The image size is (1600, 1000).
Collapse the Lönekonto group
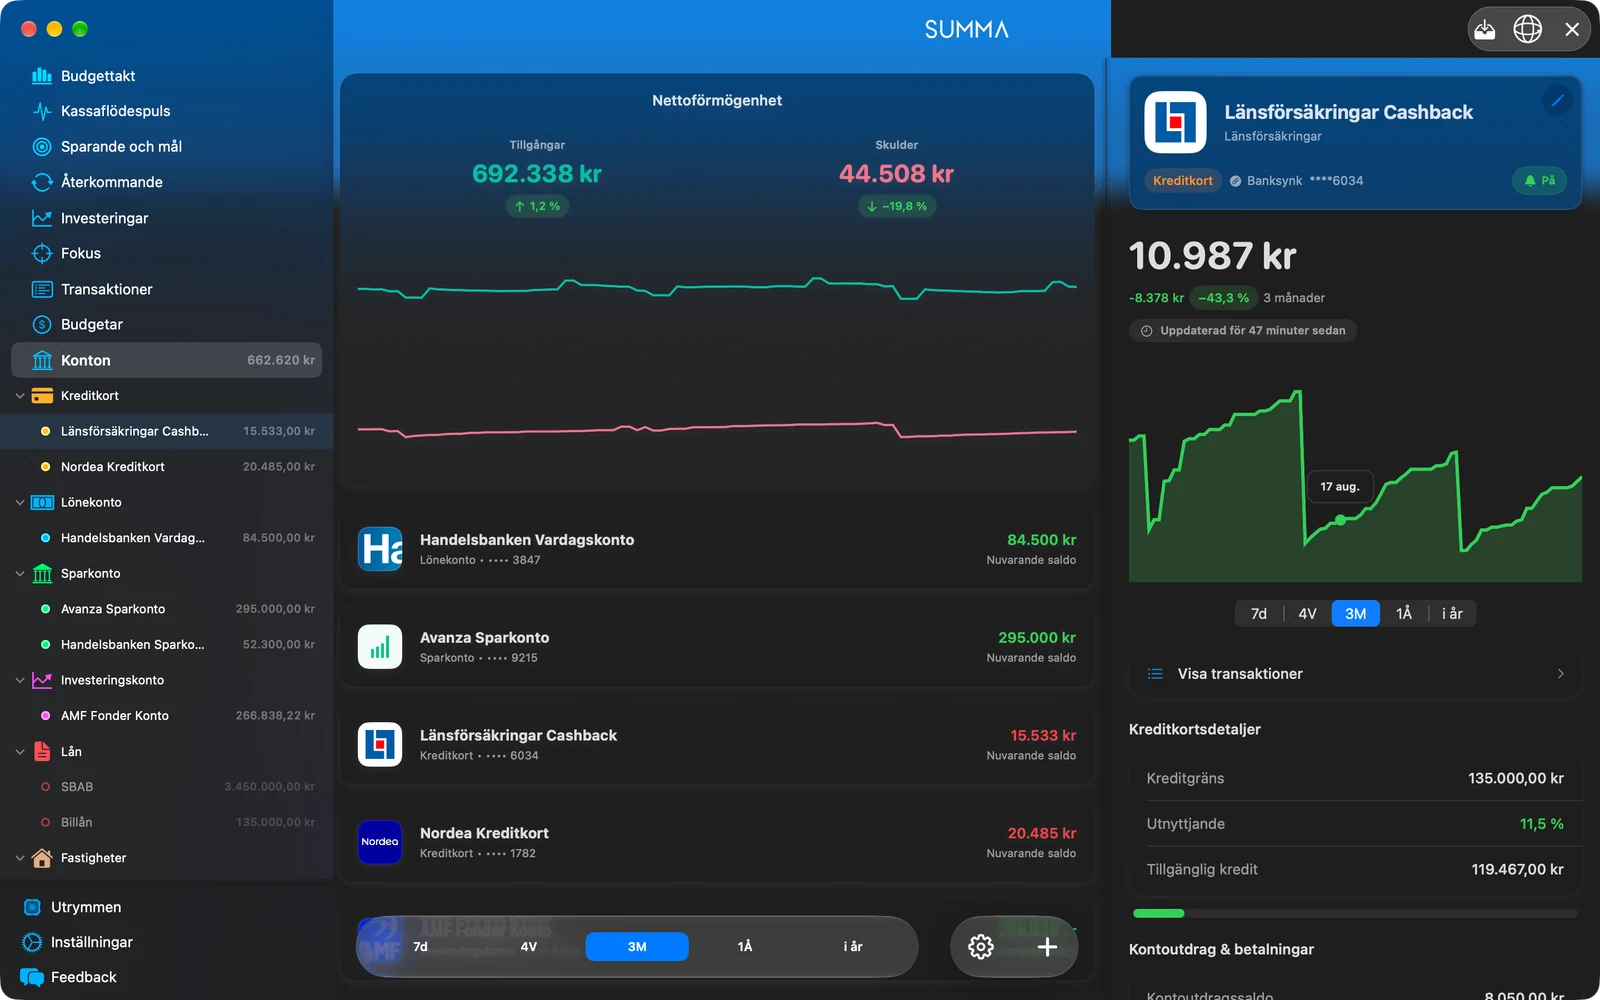point(20,502)
